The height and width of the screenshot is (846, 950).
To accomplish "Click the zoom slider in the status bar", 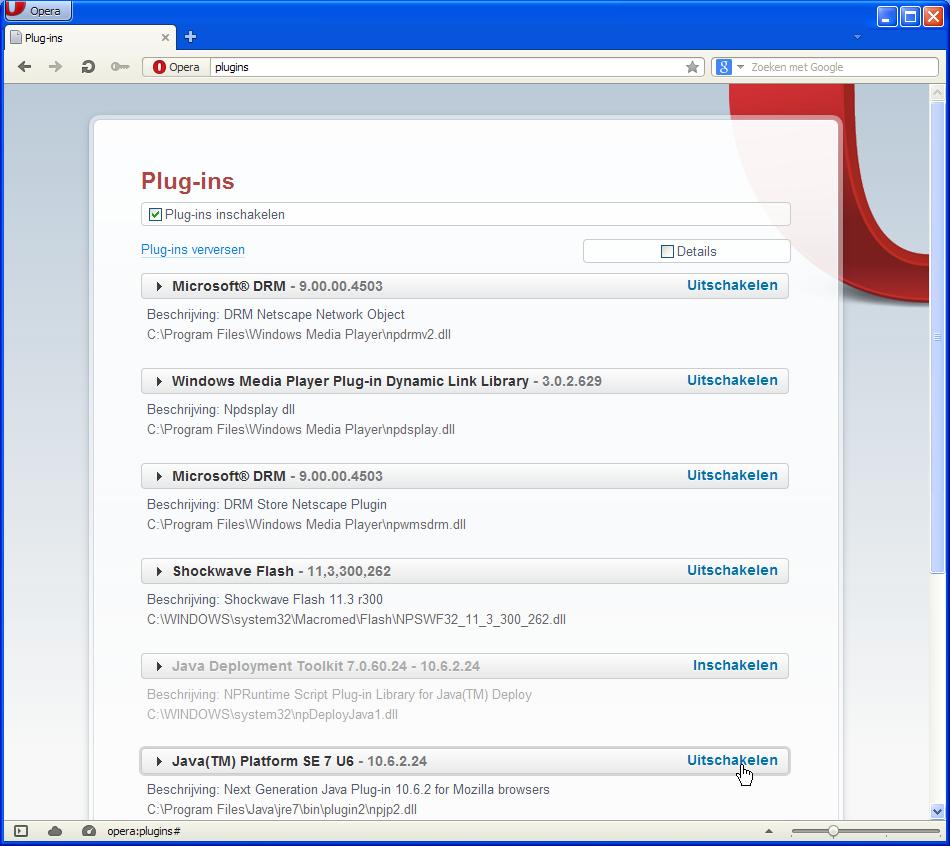I will pyautogui.click(x=833, y=831).
